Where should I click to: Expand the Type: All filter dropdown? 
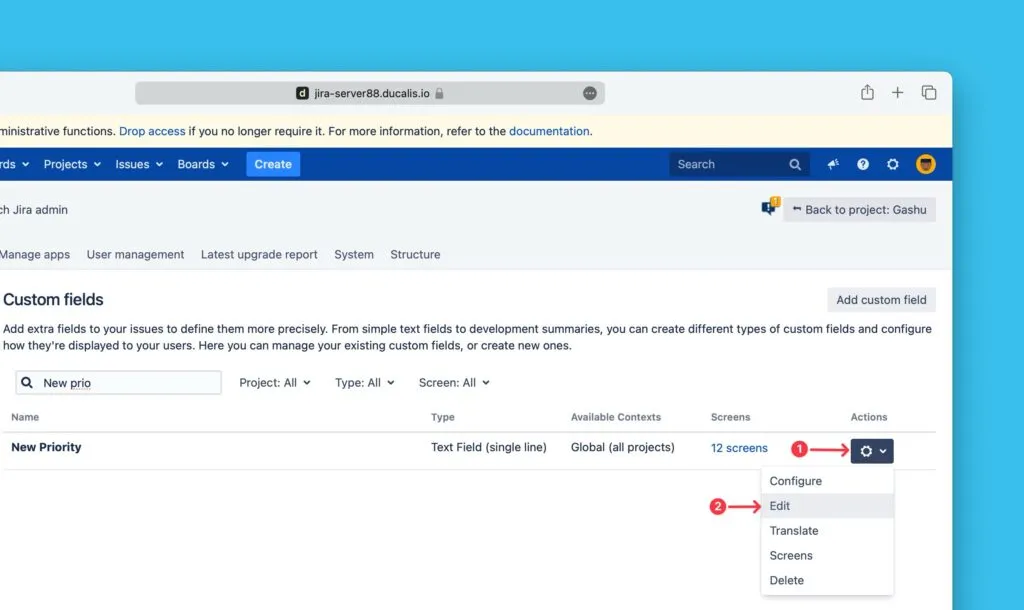(x=365, y=383)
